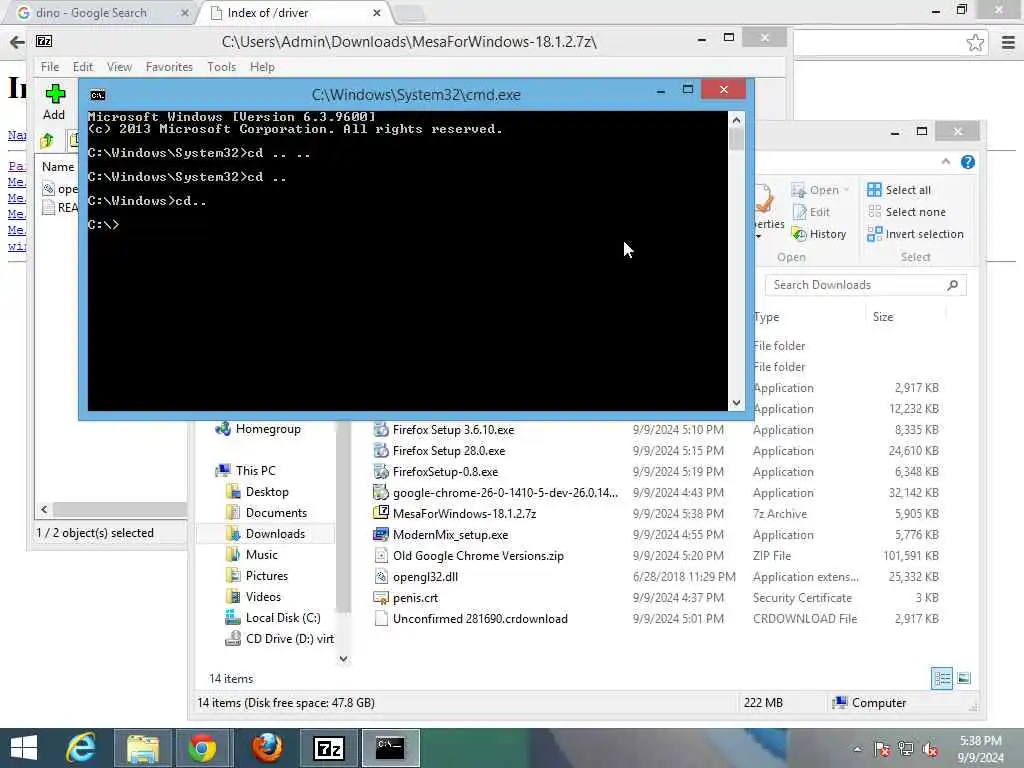Click Invert selection in Explorer ribbon
The width and height of the screenshot is (1024, 768).
point(915,234)
